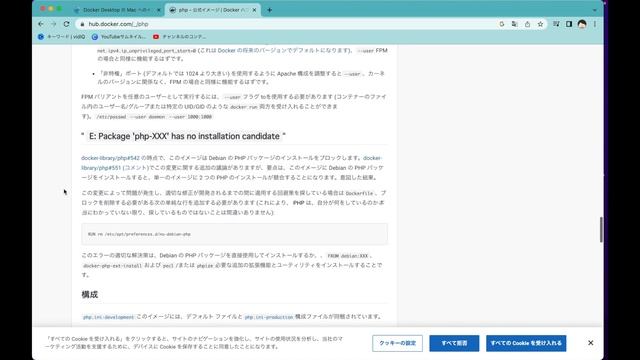Bookmark this page with the star icon
The width and height of the screenshot is (640, 360).
[540, 24]
